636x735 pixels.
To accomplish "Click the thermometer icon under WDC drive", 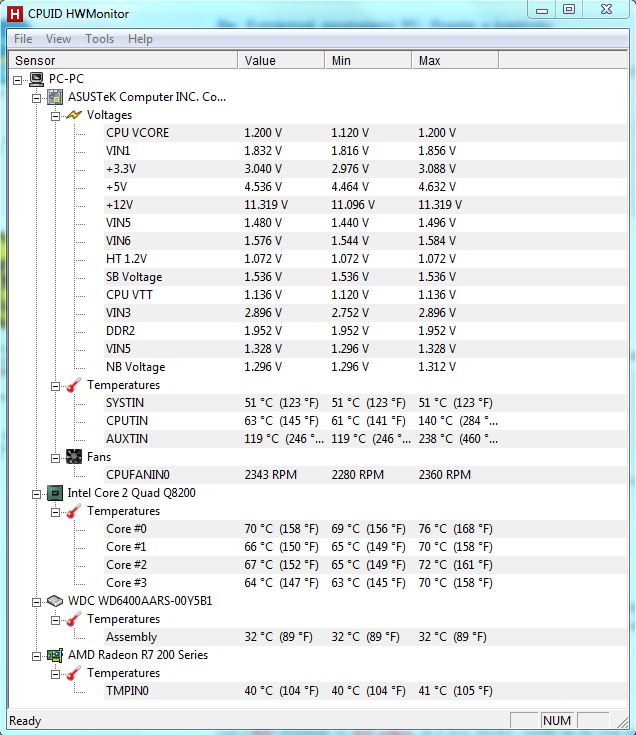I will [74, 619].
